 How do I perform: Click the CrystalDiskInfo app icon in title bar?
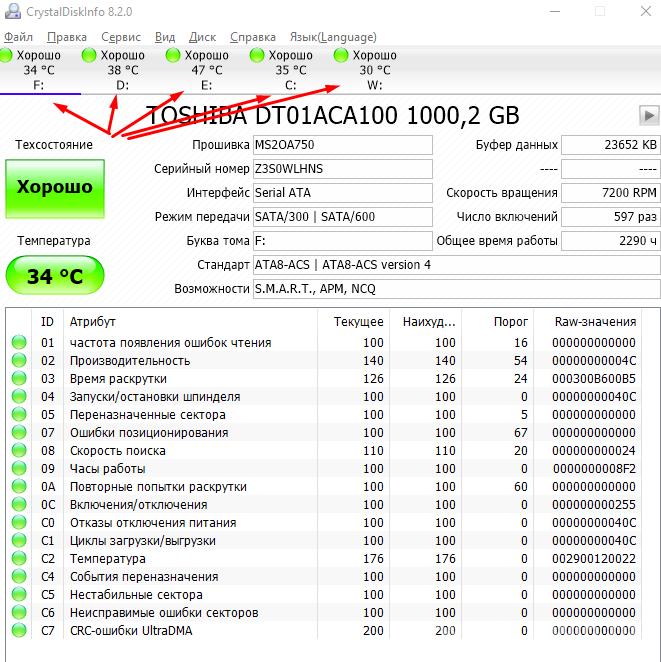[12, 11]
